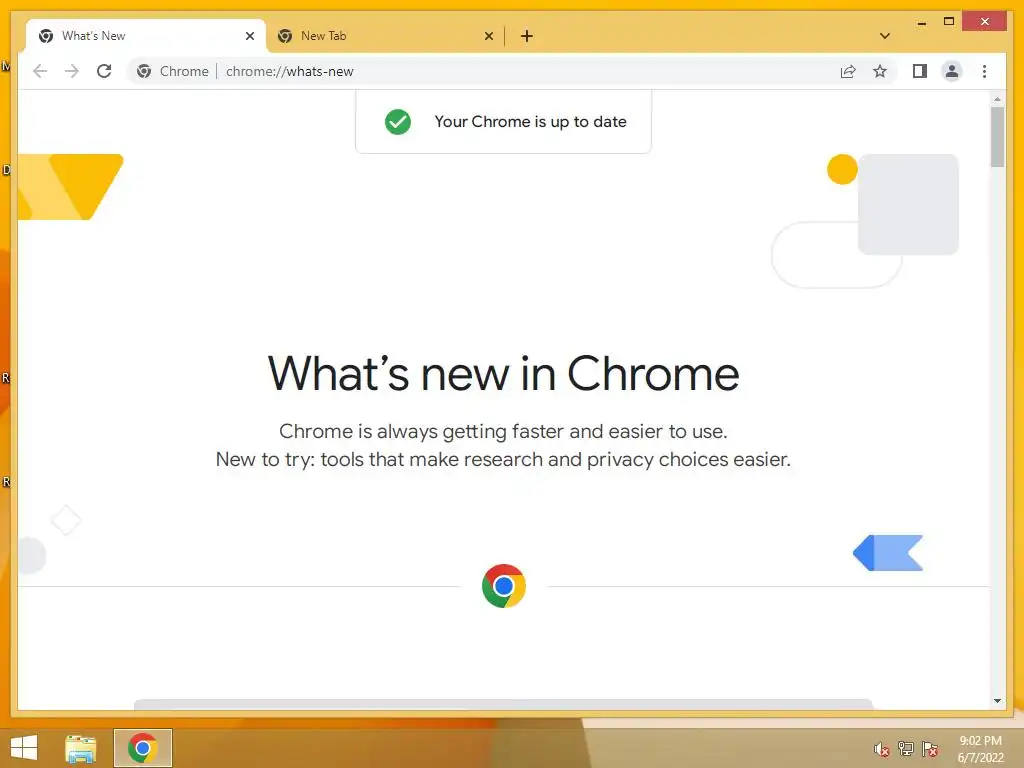View site info Chrome chip

173,71
